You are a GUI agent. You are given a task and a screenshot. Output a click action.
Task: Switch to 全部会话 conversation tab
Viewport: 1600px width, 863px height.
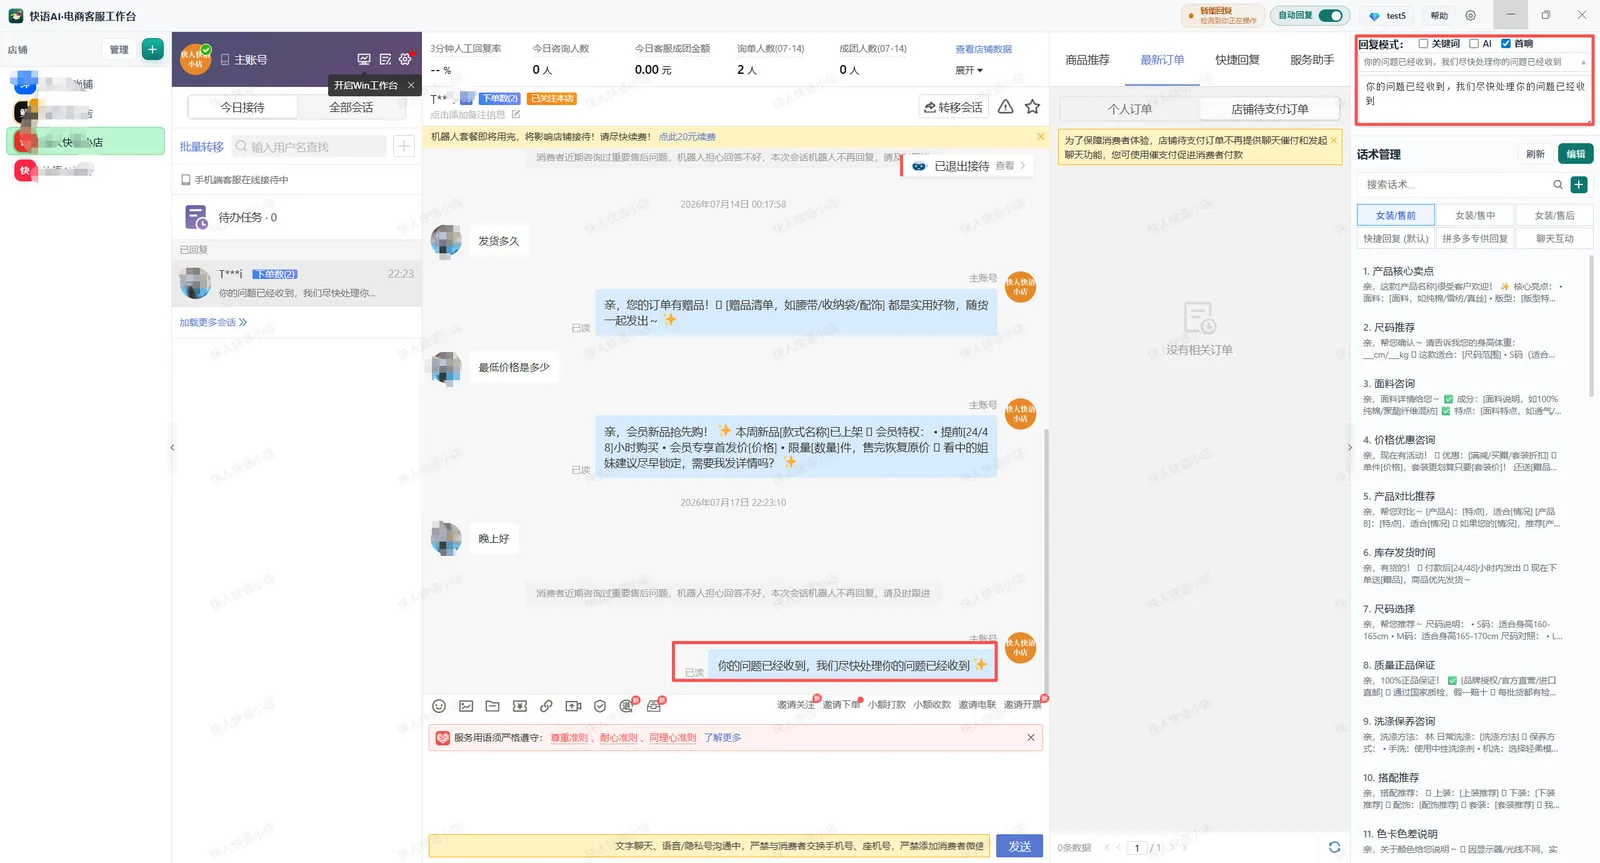(352, 107)
